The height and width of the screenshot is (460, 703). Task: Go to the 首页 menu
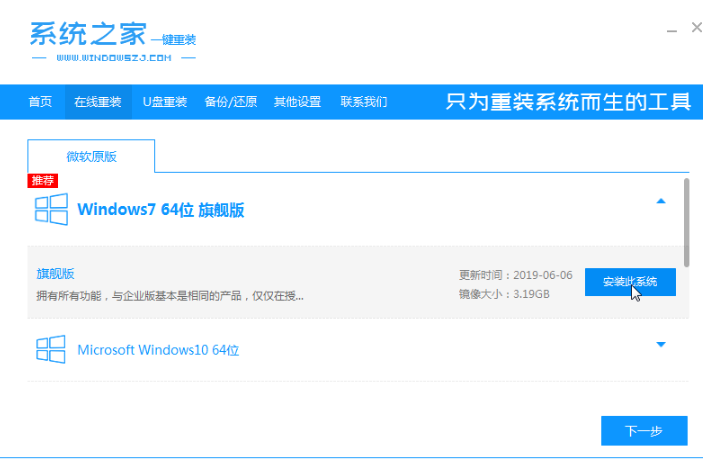coord(40,102)
